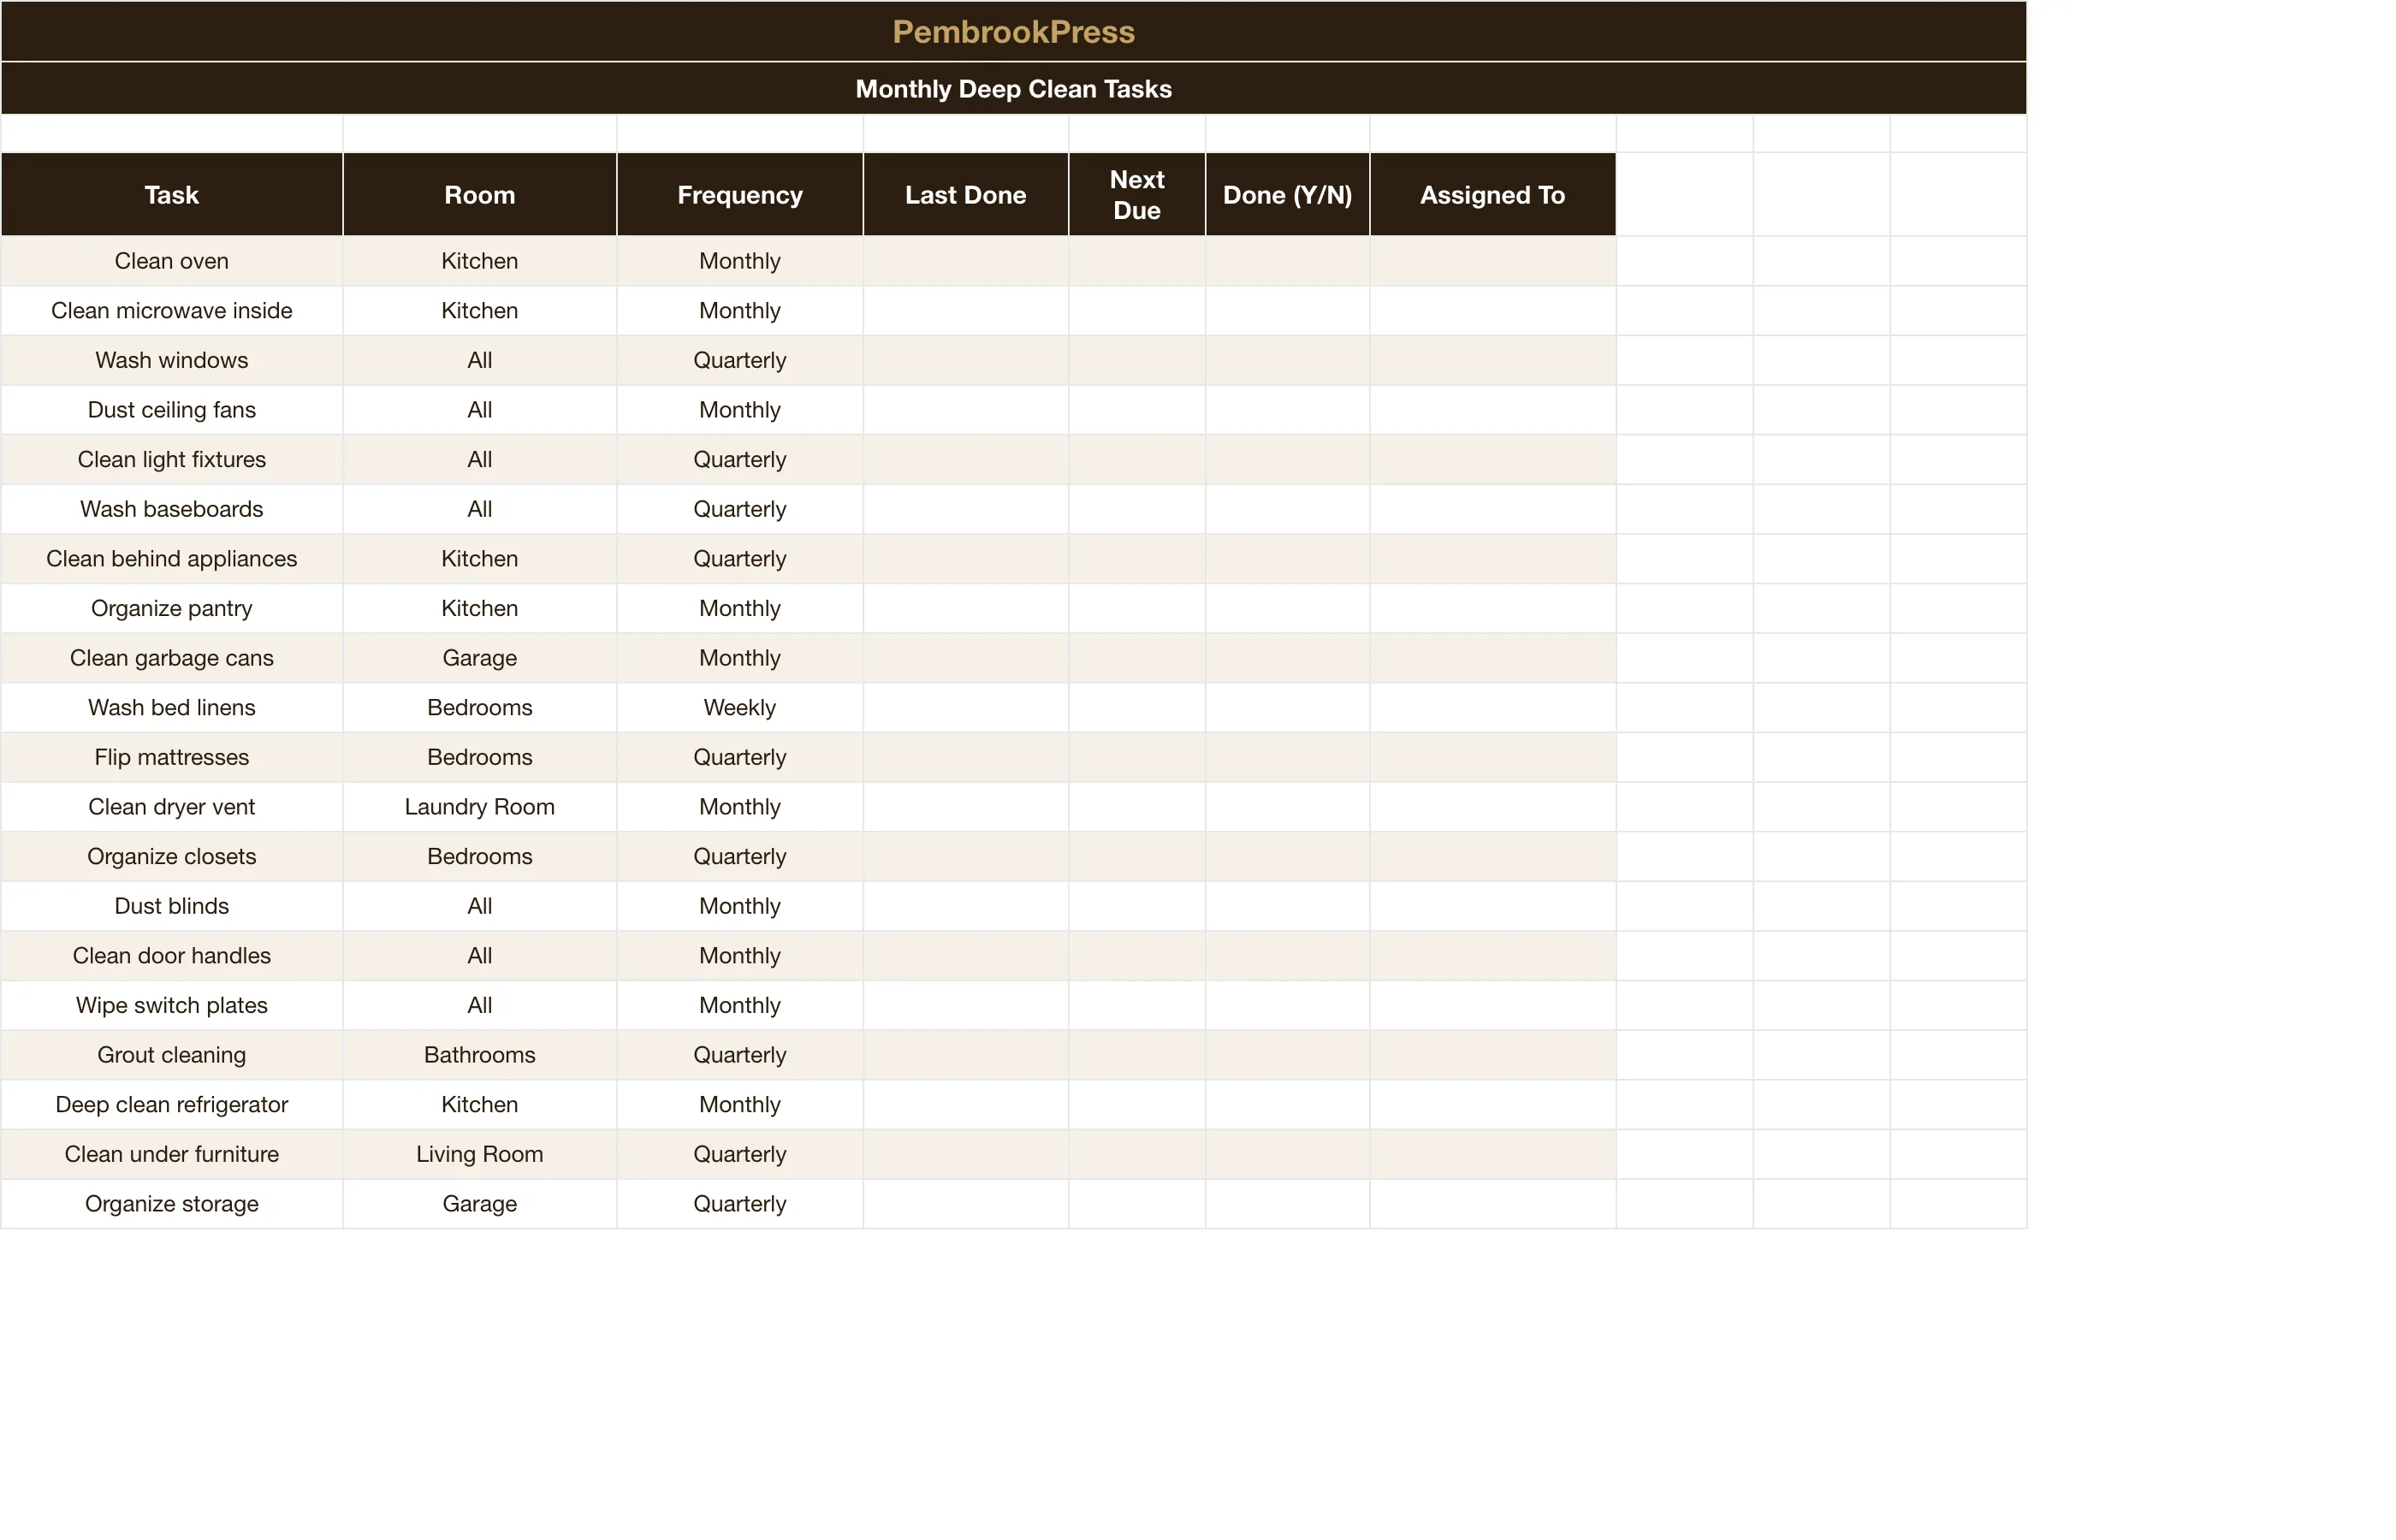Select the Next Due column header
The image size is (2396, 1540).
[1137, 195]
